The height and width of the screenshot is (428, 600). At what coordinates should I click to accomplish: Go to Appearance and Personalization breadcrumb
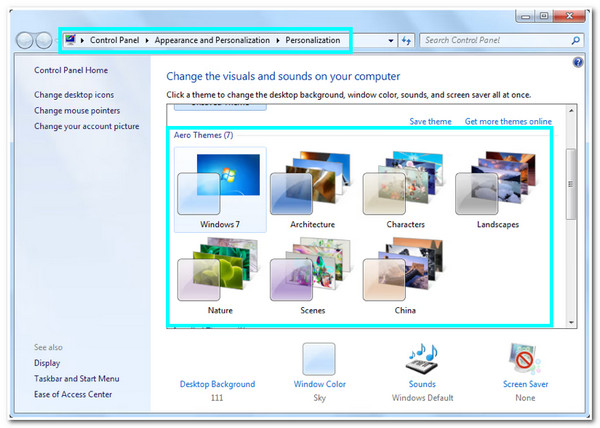(212, 40)
